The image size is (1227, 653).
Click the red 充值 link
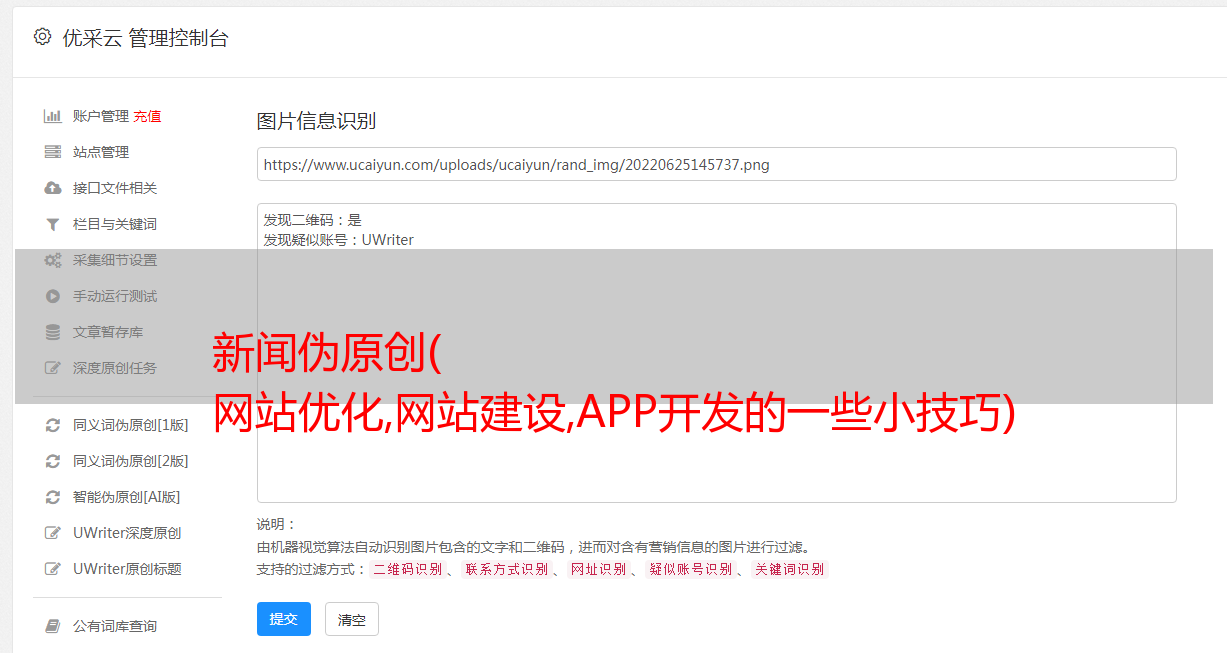click(x=147, y=116)
